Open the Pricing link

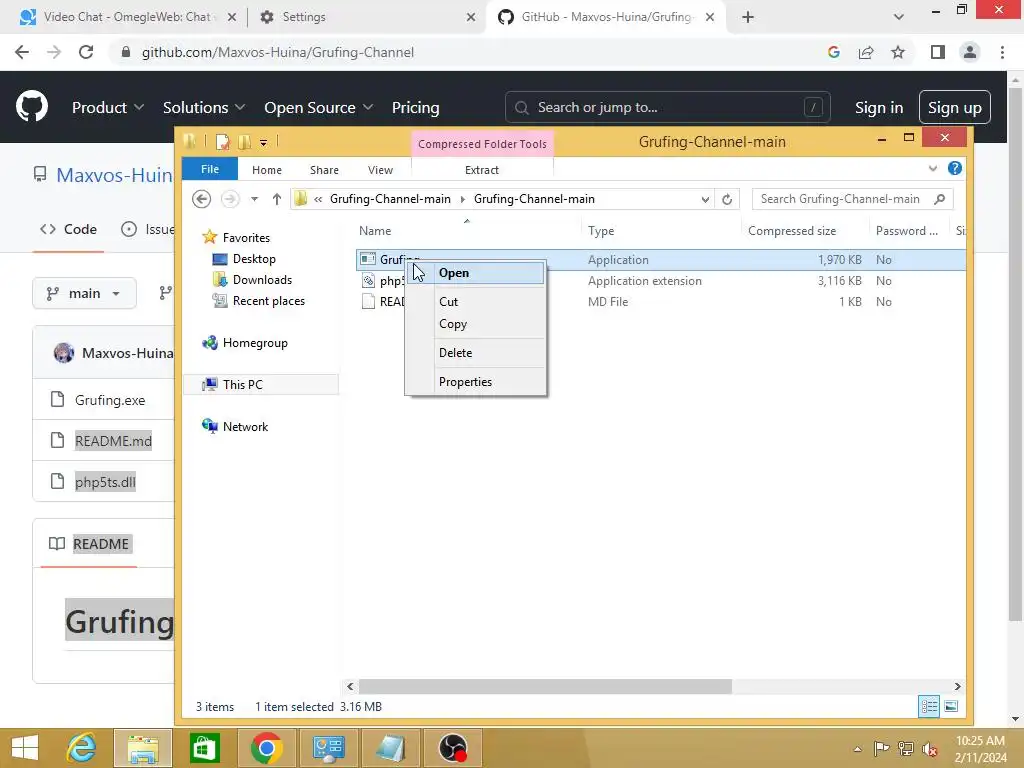pyautogui.click(x=415, y=108)
